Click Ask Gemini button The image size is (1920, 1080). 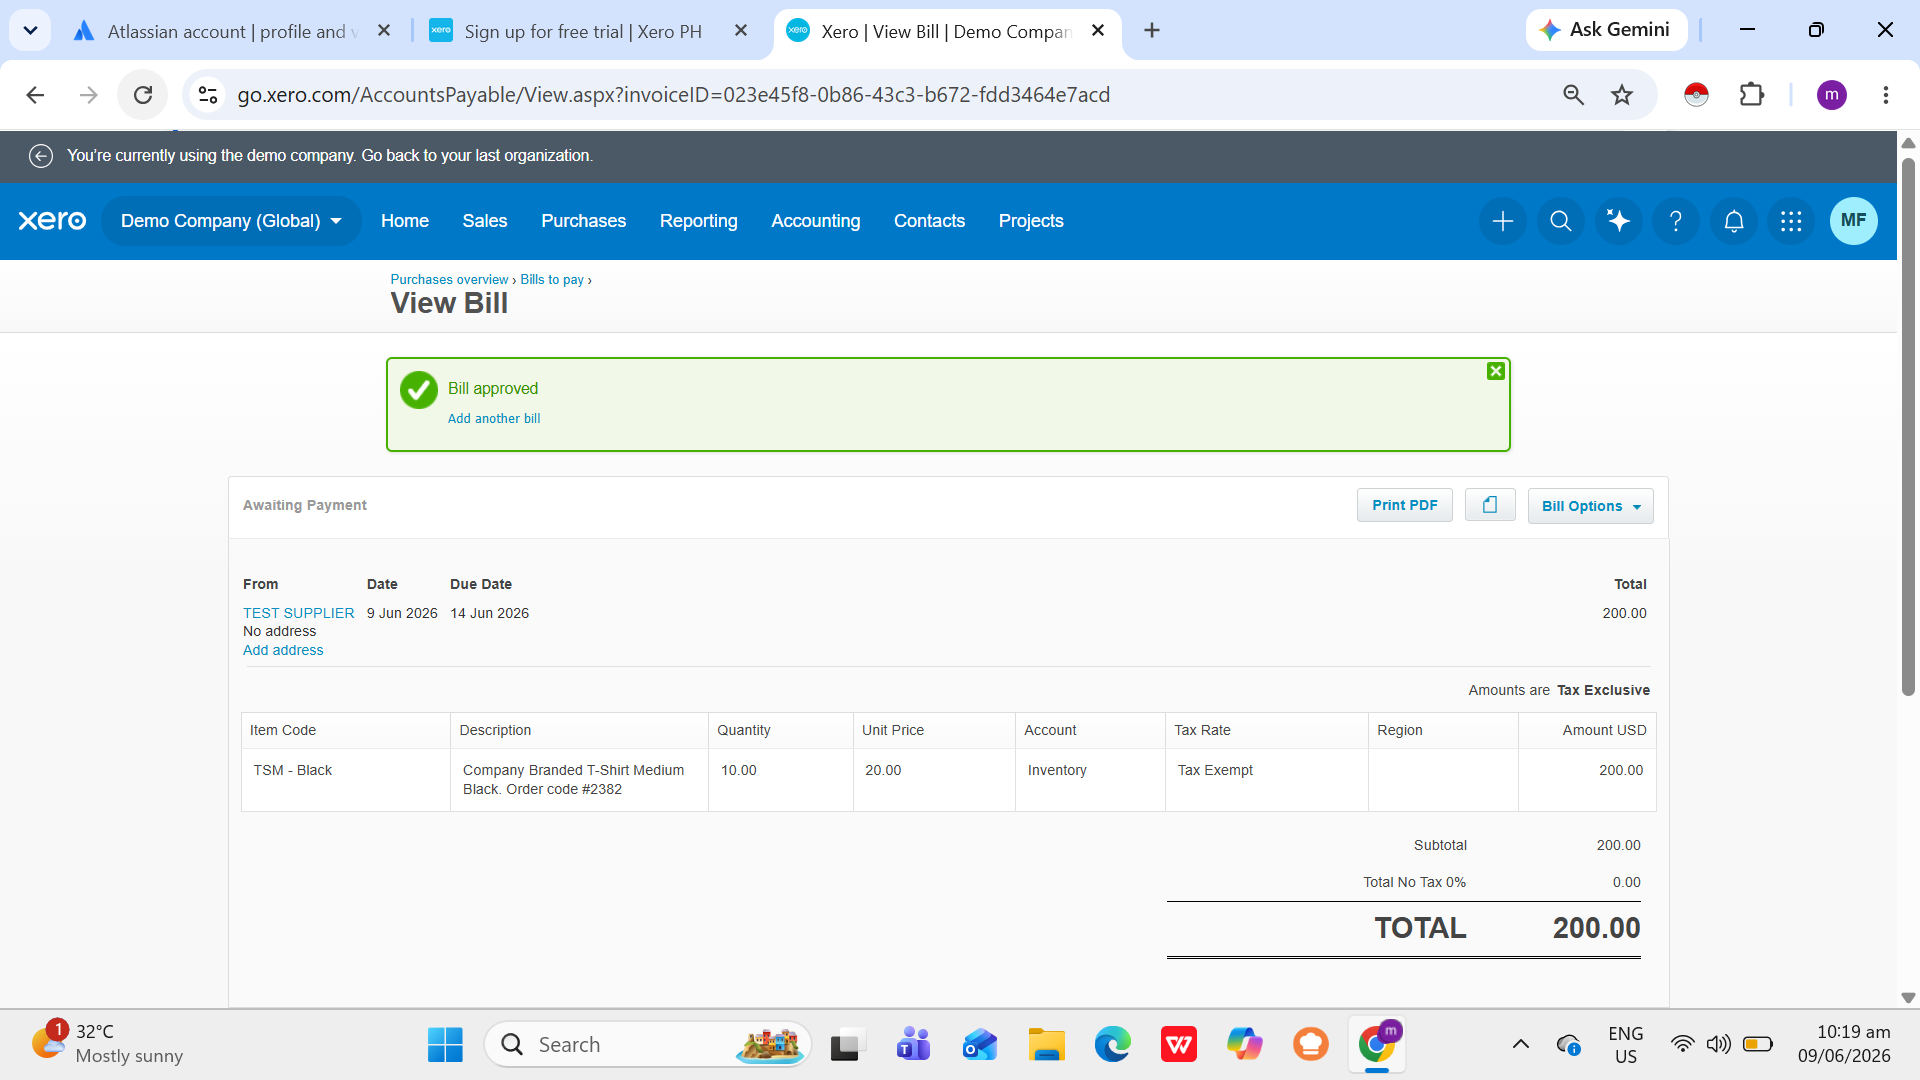pyautogui.click(x=1606, y=30)
